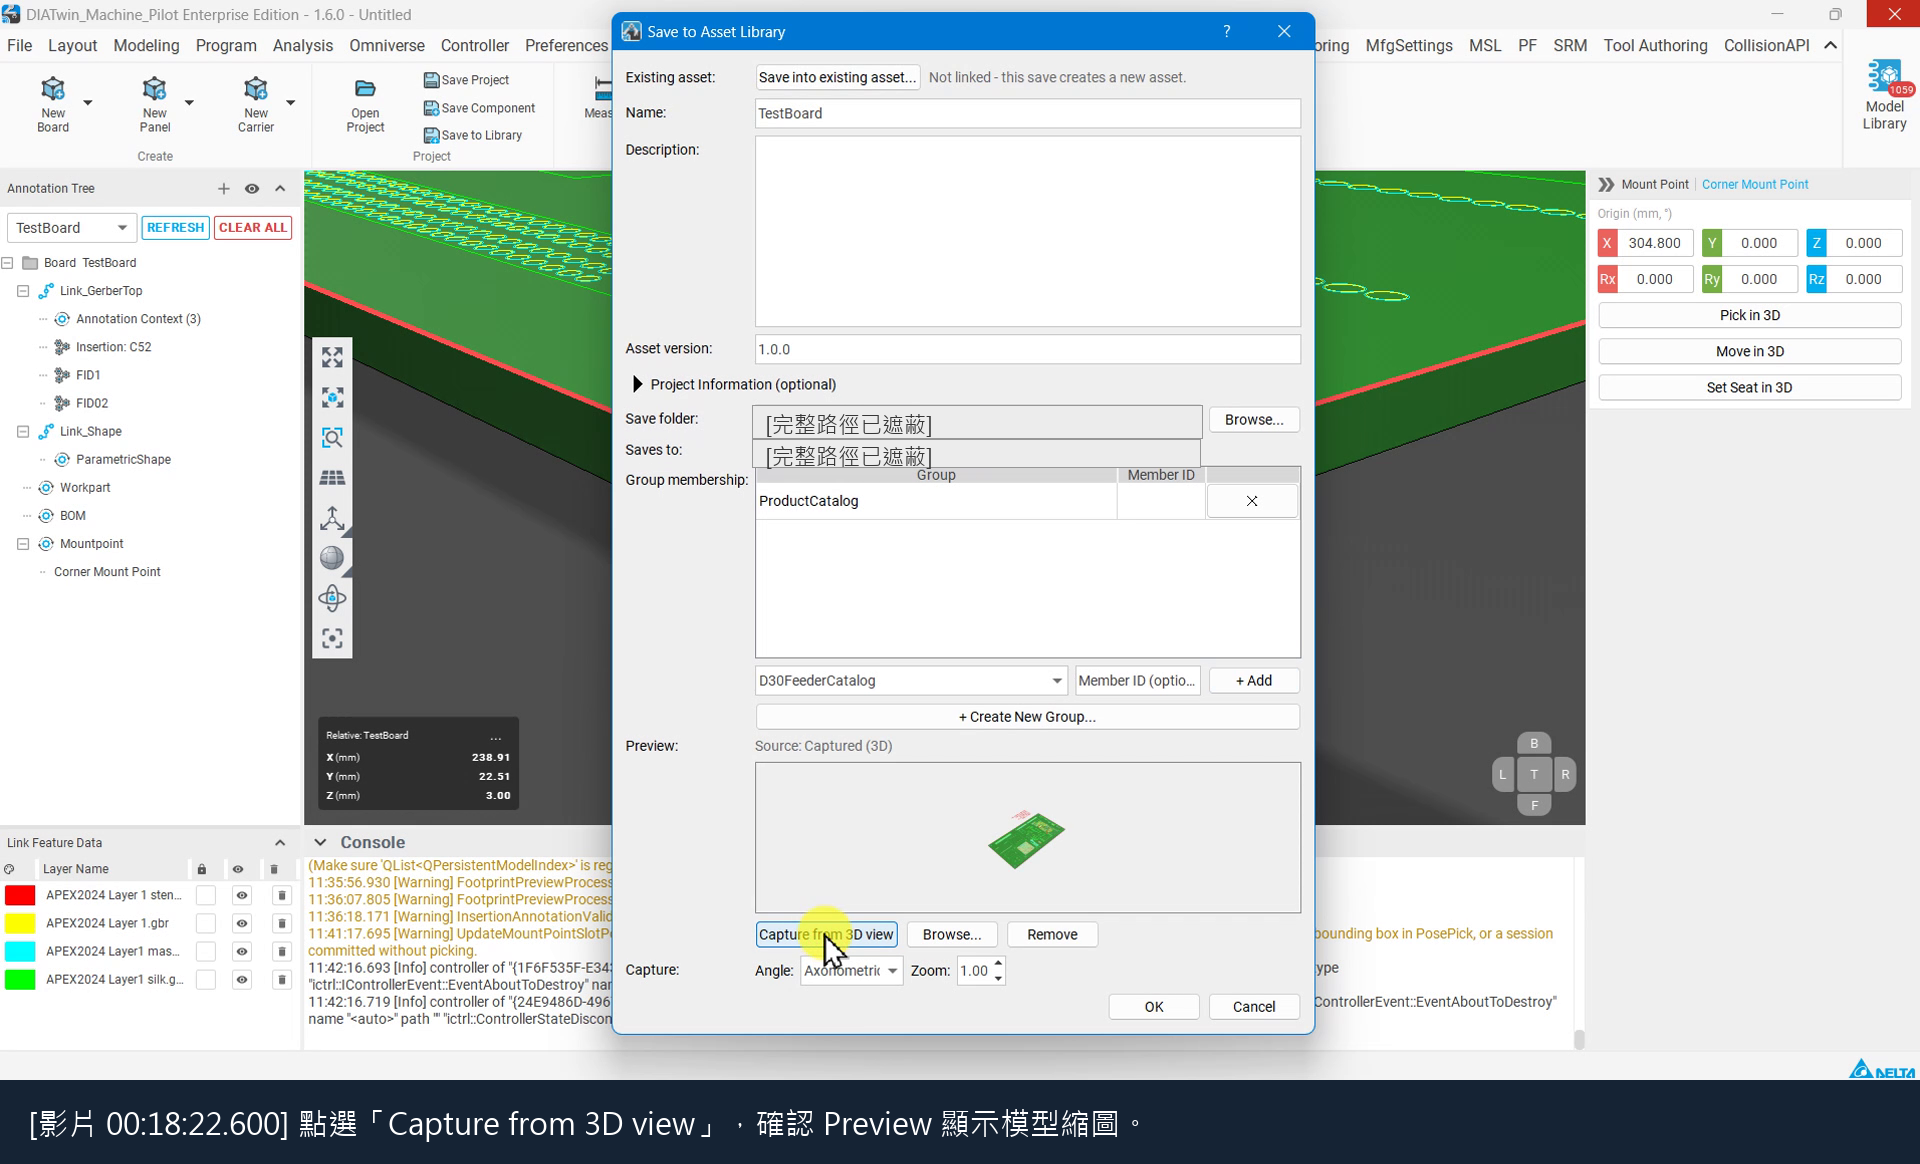Click the New Panel icon
Image resolution: width=1920 pixels, height=1164 pixels.
click(154, 89)
